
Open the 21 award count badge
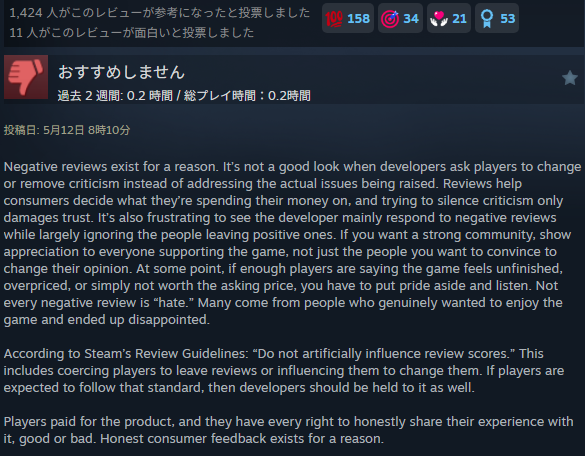click(449, 18)
